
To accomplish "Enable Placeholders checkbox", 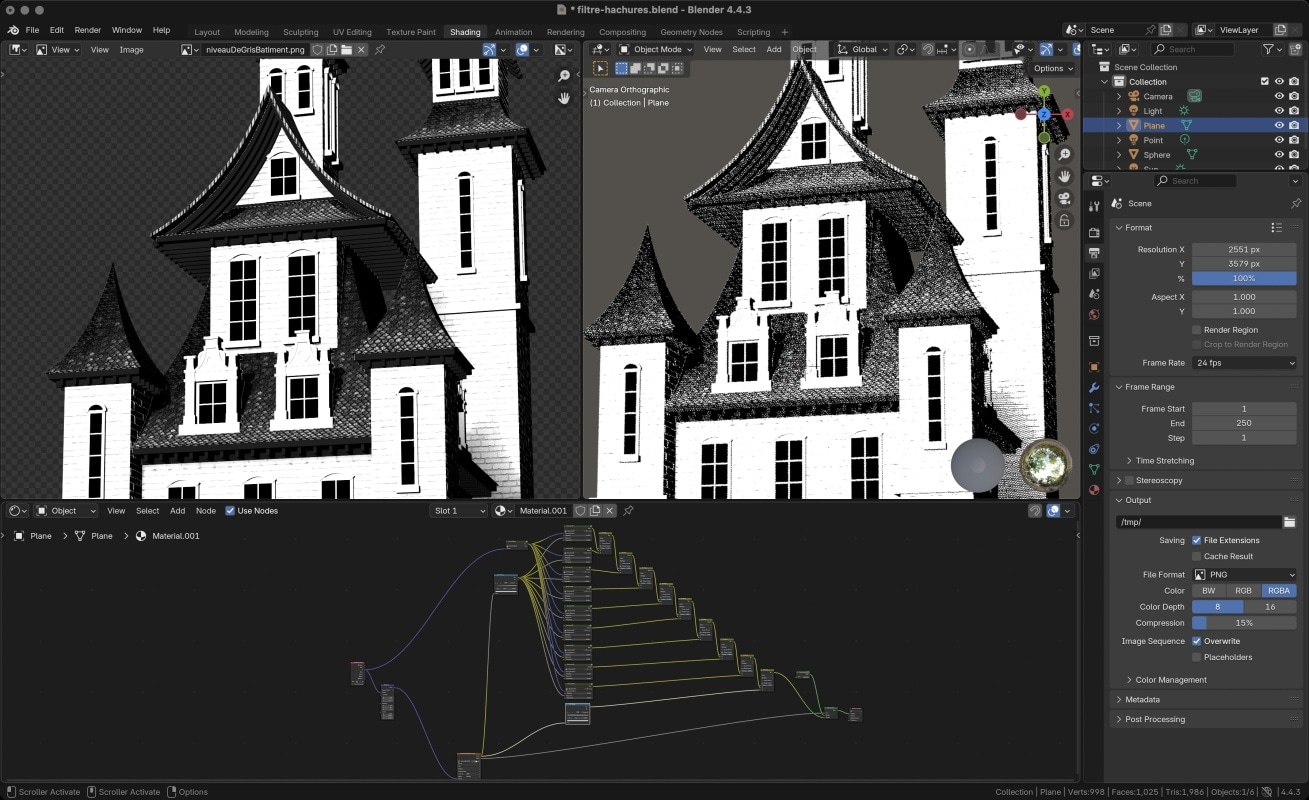I will [x=1197, y=657].
